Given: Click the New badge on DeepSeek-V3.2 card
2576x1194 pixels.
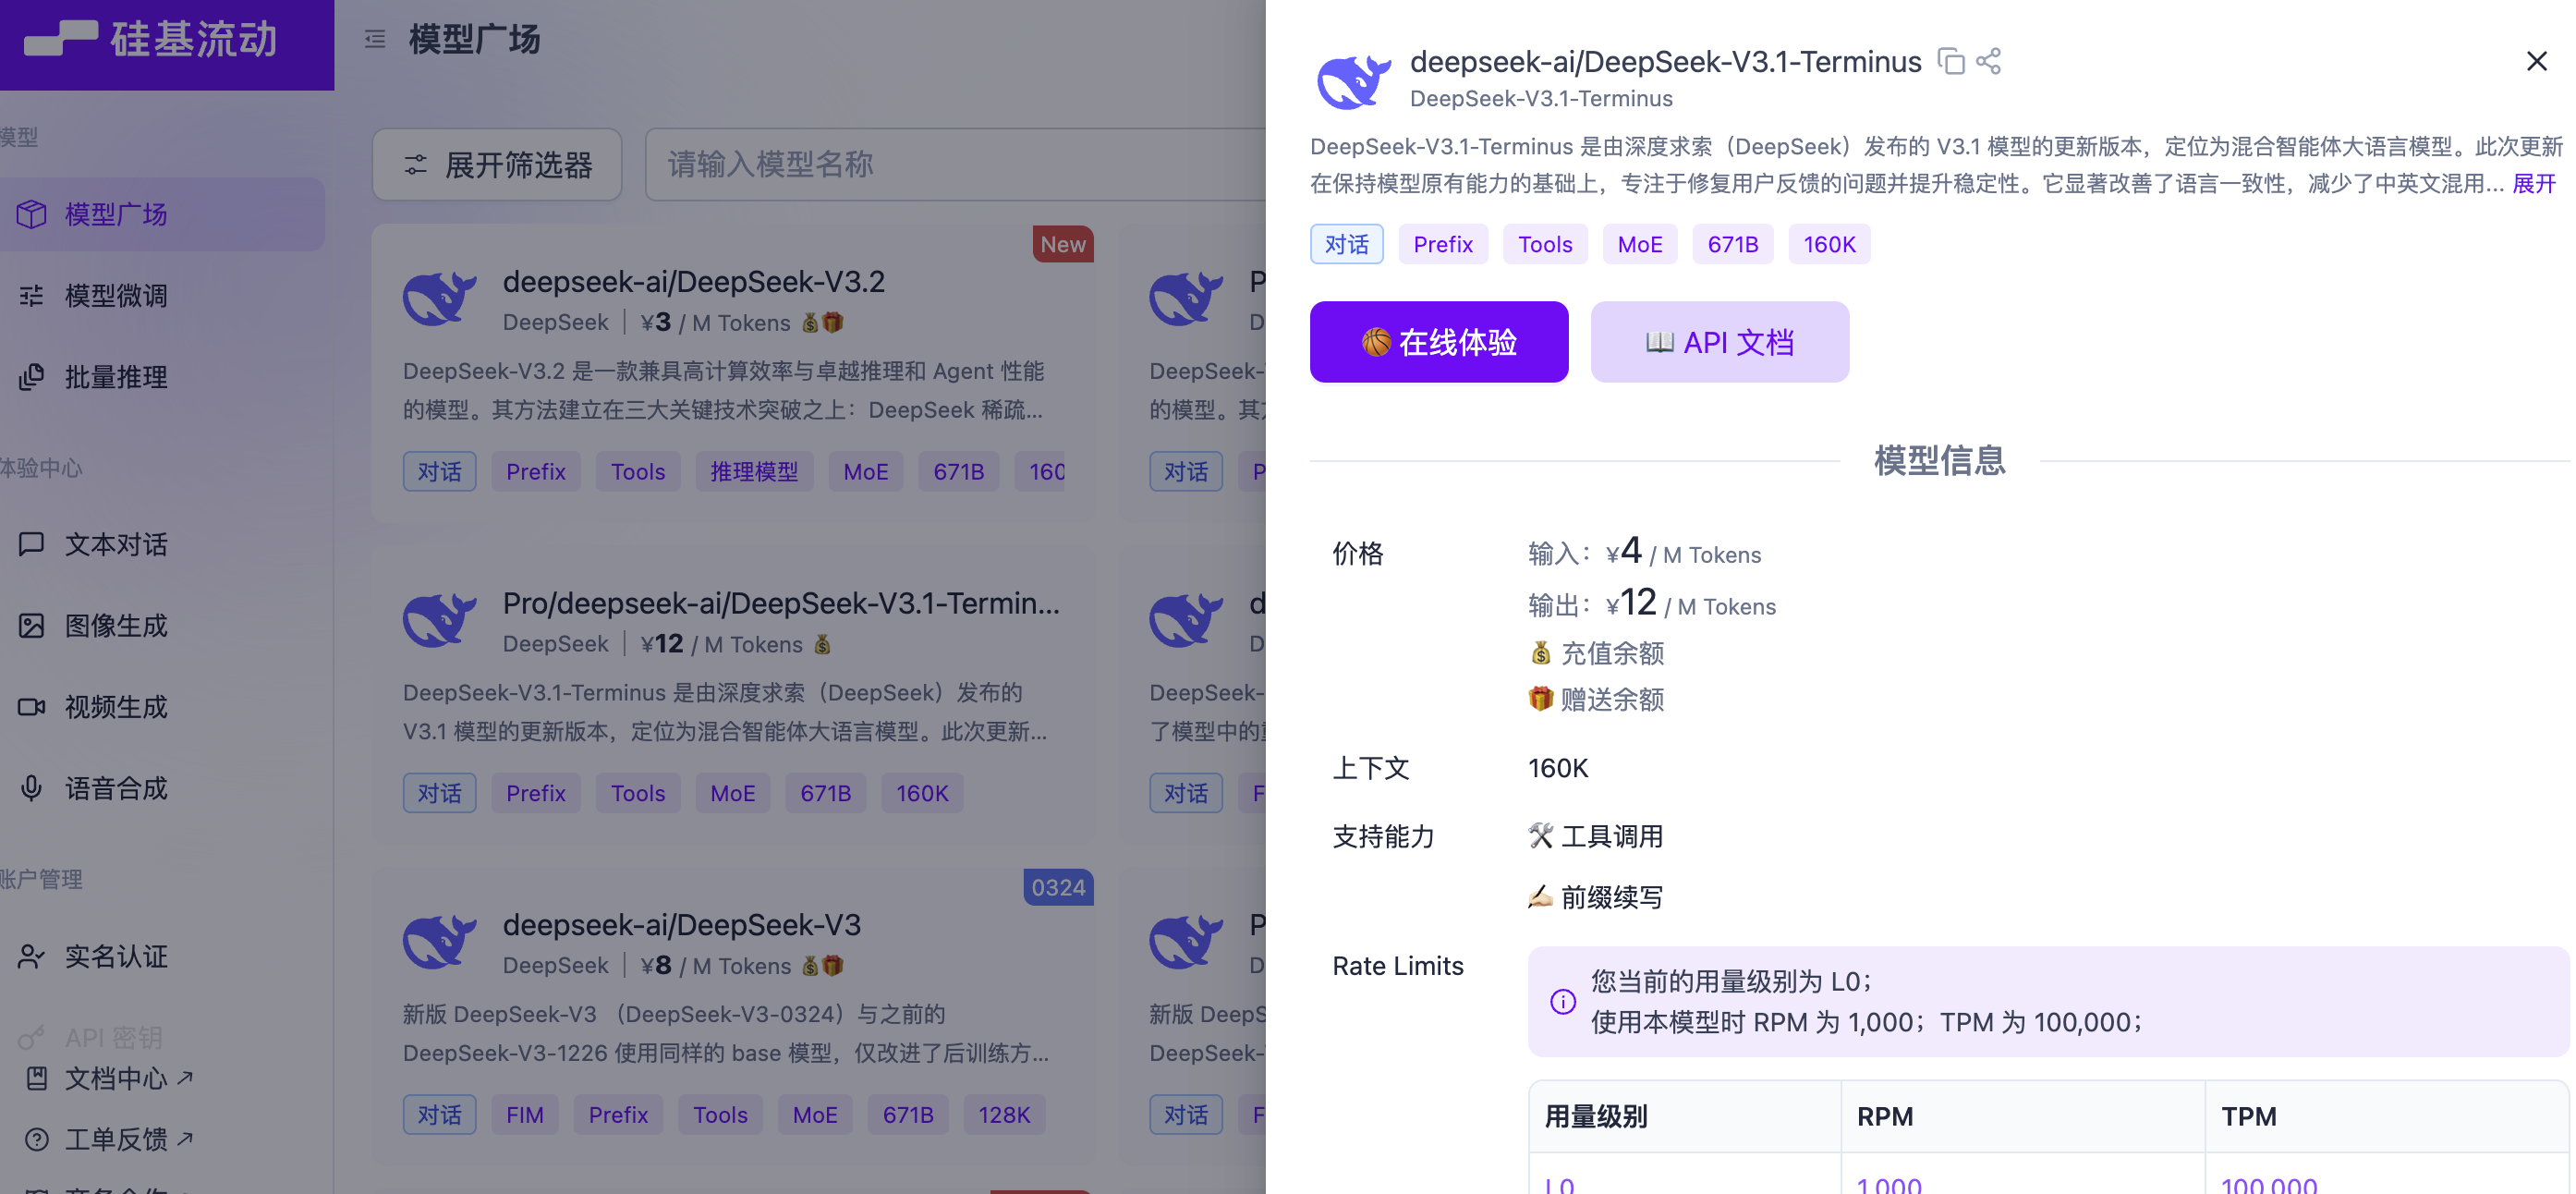Looking at the screenshot, I should coord(1062,244).
